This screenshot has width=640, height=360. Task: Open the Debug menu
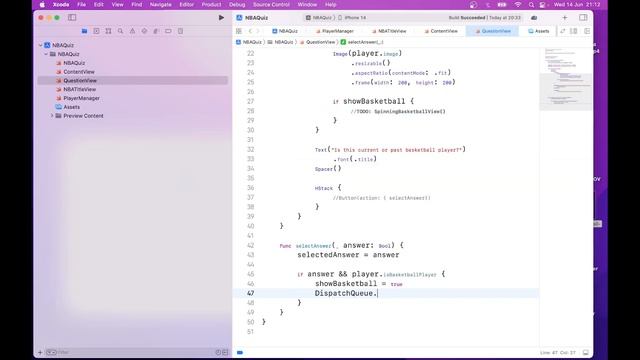point(237,4)
